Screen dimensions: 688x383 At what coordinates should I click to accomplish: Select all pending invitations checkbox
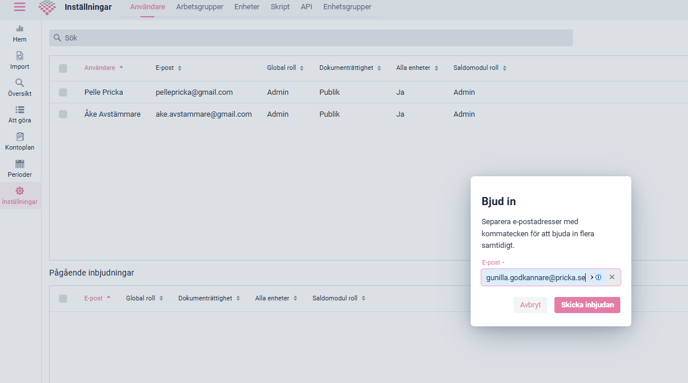click(63, 299)
